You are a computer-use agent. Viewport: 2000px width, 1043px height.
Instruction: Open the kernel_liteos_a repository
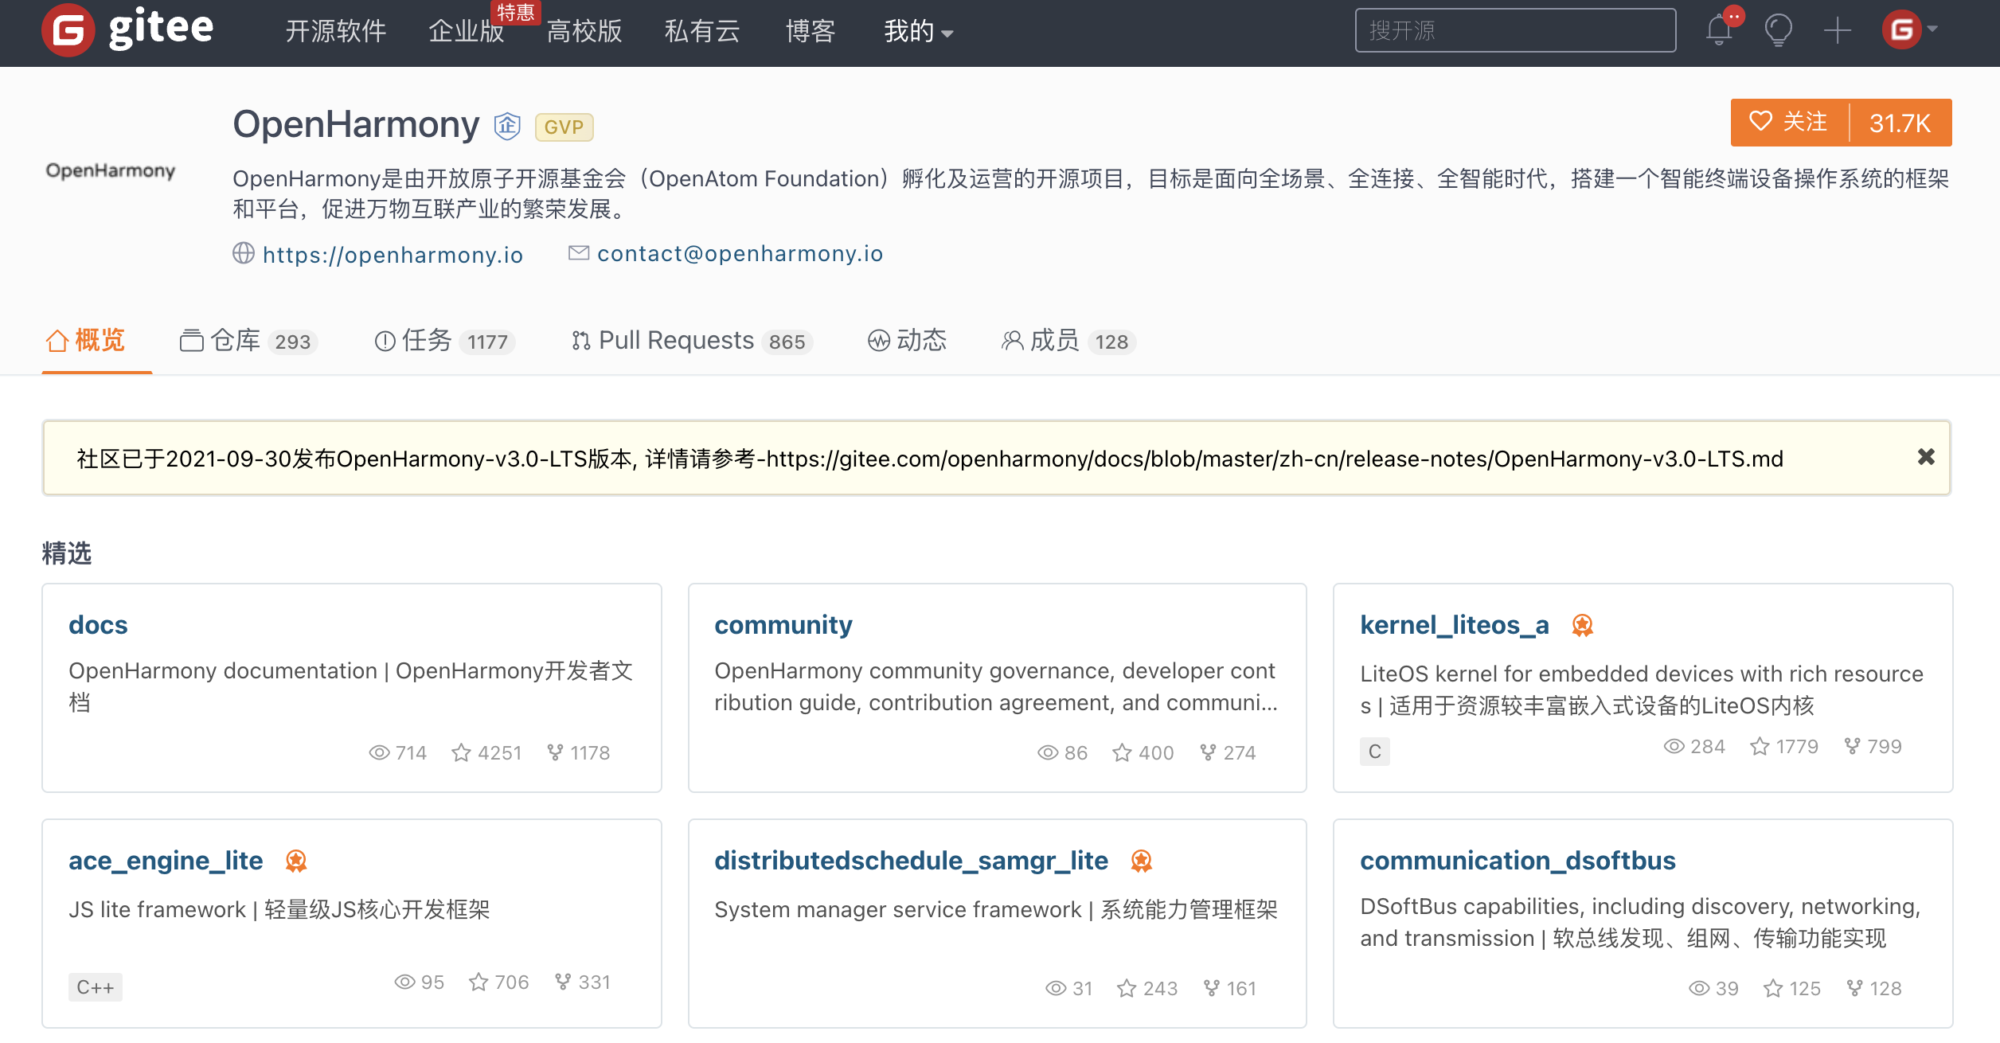click(x=1454, y=625)
